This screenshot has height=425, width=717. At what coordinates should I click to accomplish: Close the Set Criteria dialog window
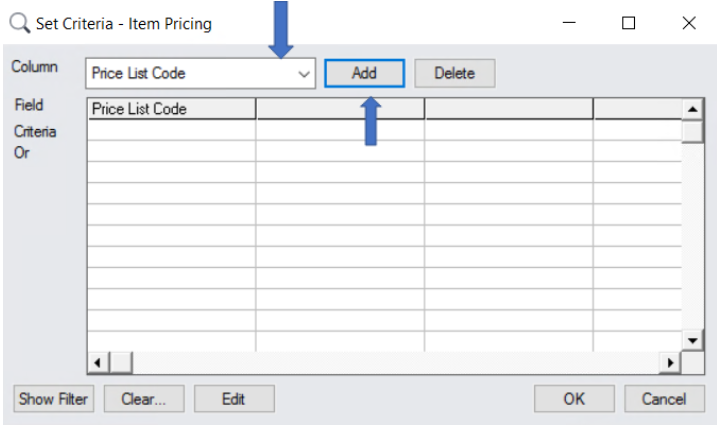point(688,23)
